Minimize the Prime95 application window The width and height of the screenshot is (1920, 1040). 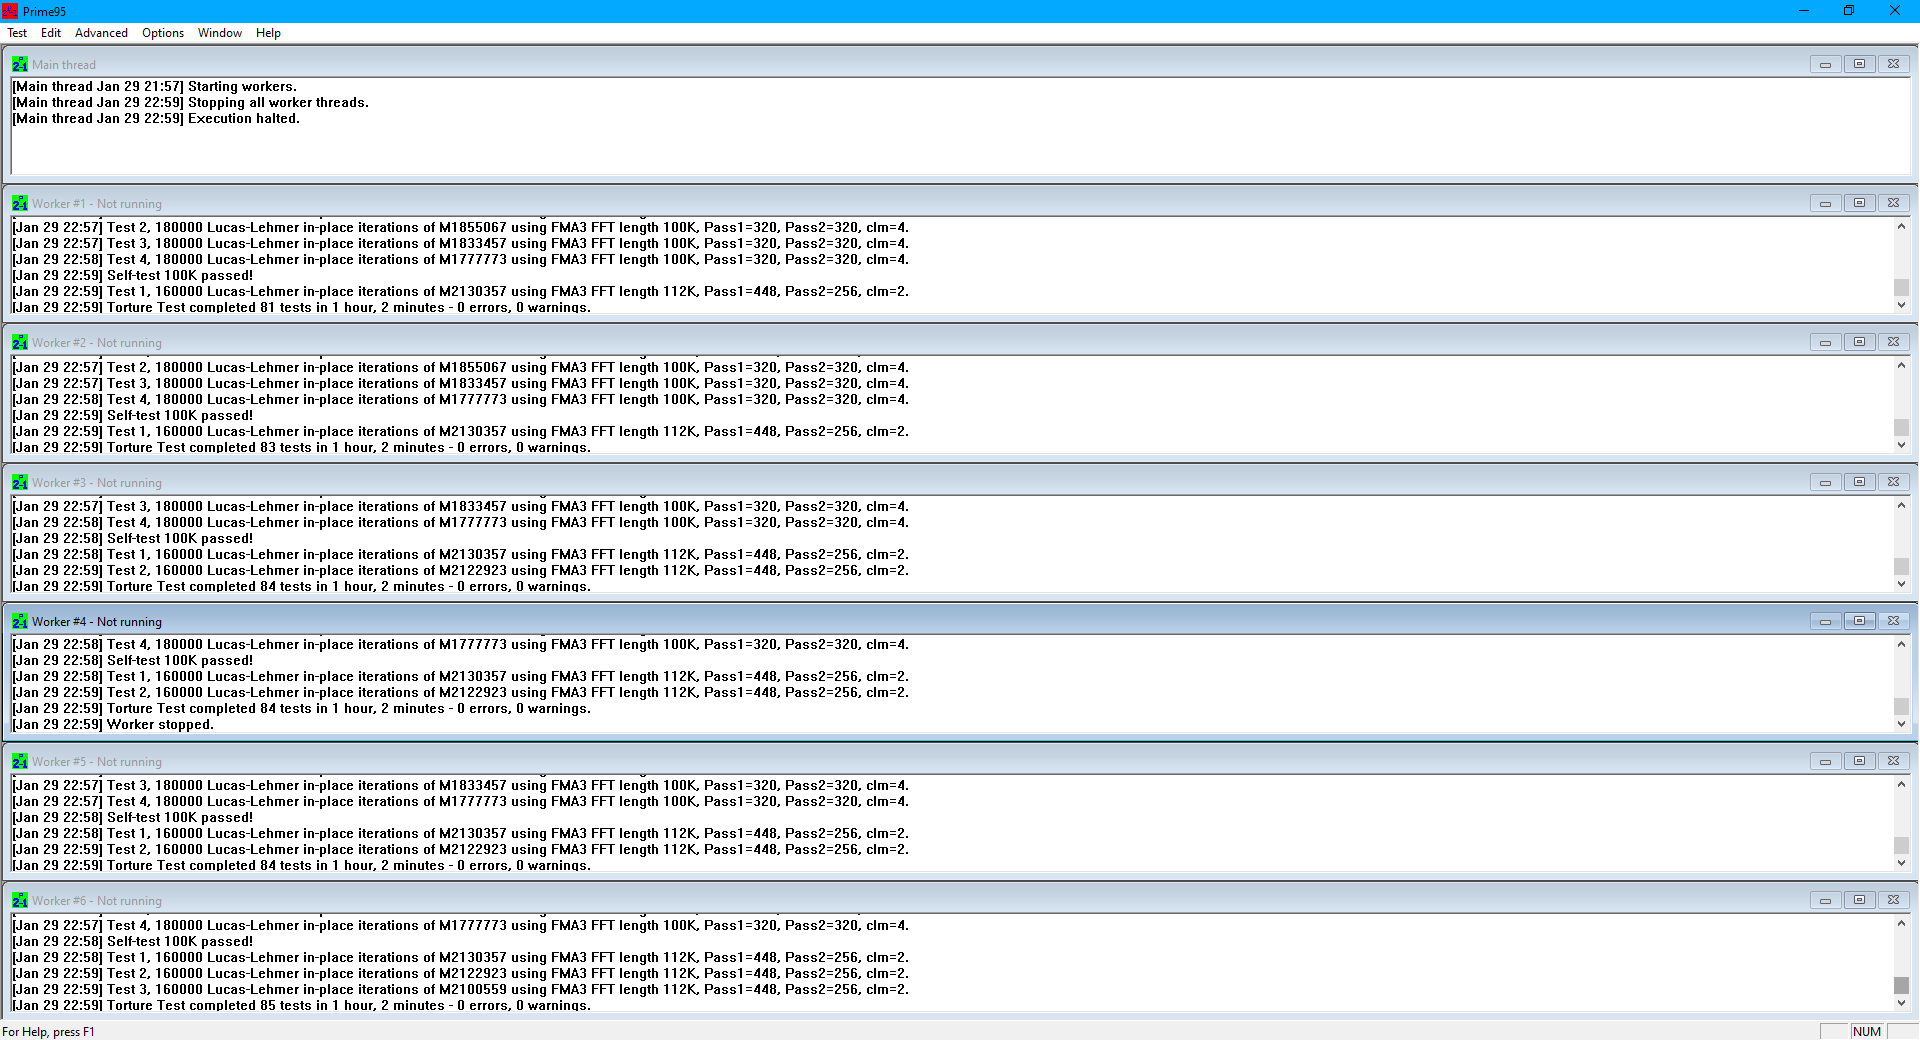pyautogui.click(x=1804, y=11)
